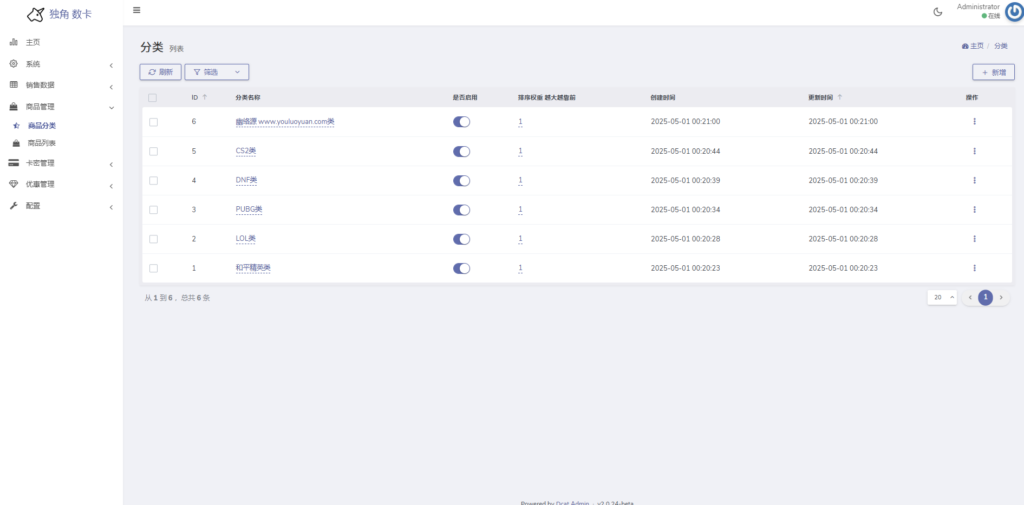Disable the category with ID 1
Screen dimensions: 1024x505
(462, 269)
